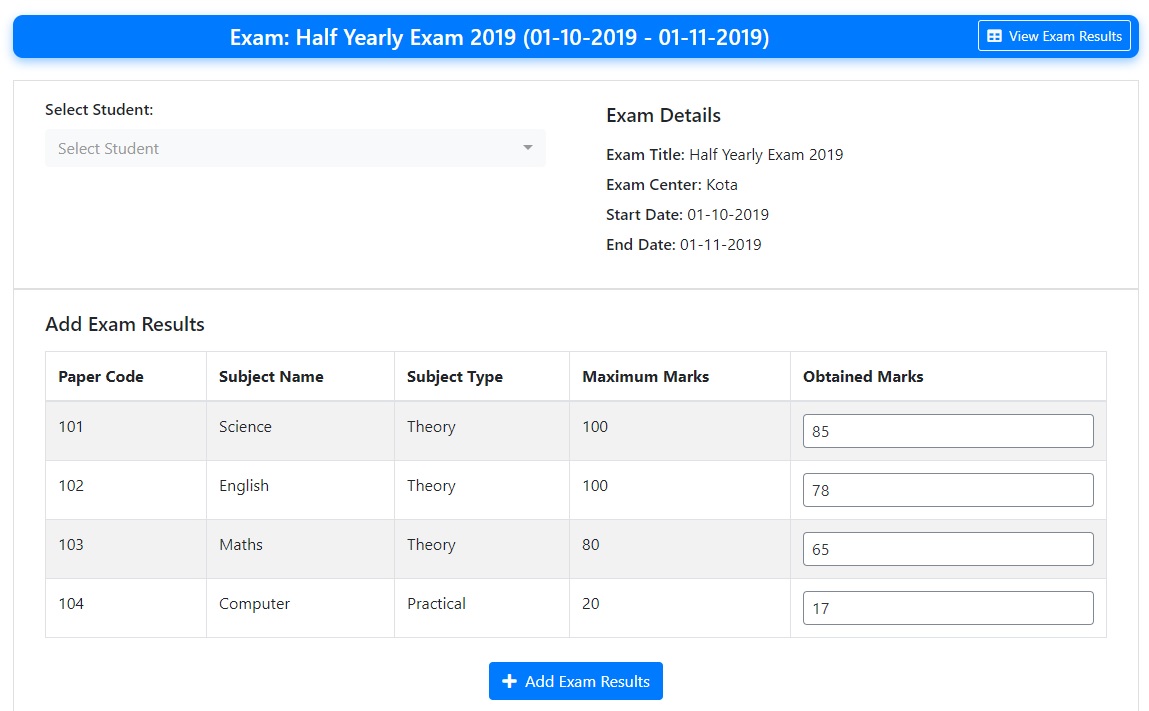Click the View Exam Results button
Viewport: 1149px width, 711px height.
[x=1054, y=35]
